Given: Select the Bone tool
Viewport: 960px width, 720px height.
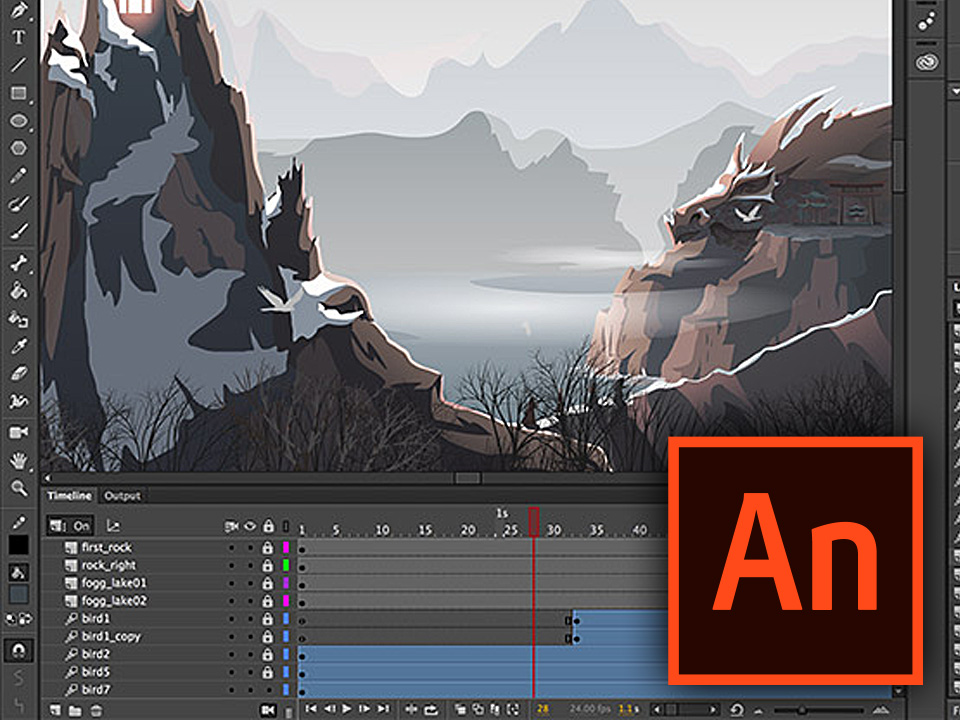Looking at the screenshot, I should coord(19,263).
